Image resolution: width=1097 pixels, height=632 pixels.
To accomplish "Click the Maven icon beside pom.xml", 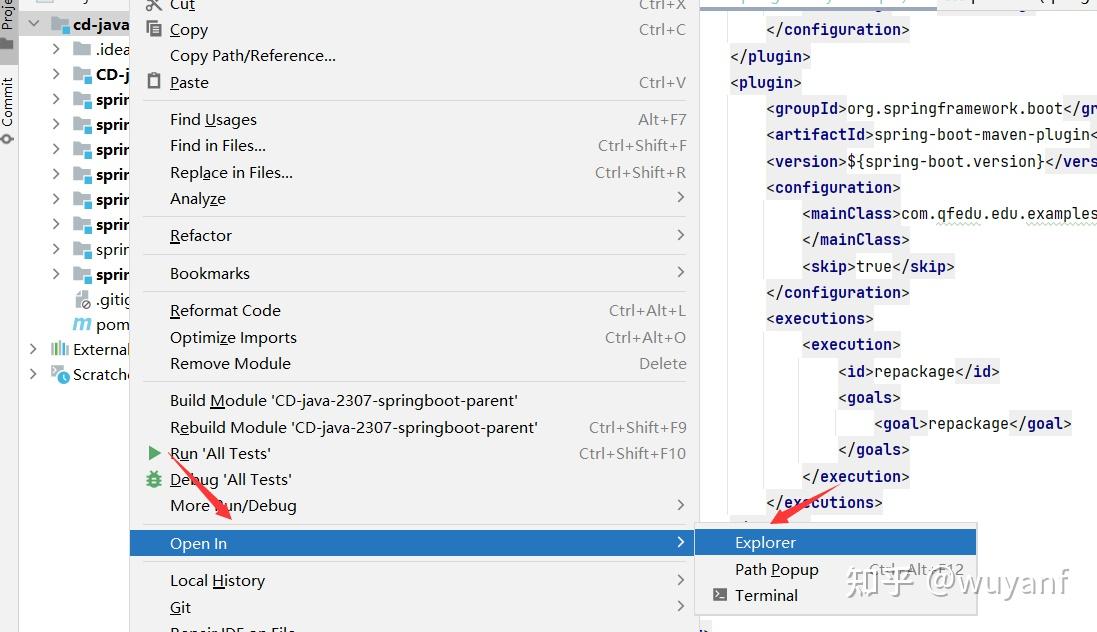I will coord(82,324).
